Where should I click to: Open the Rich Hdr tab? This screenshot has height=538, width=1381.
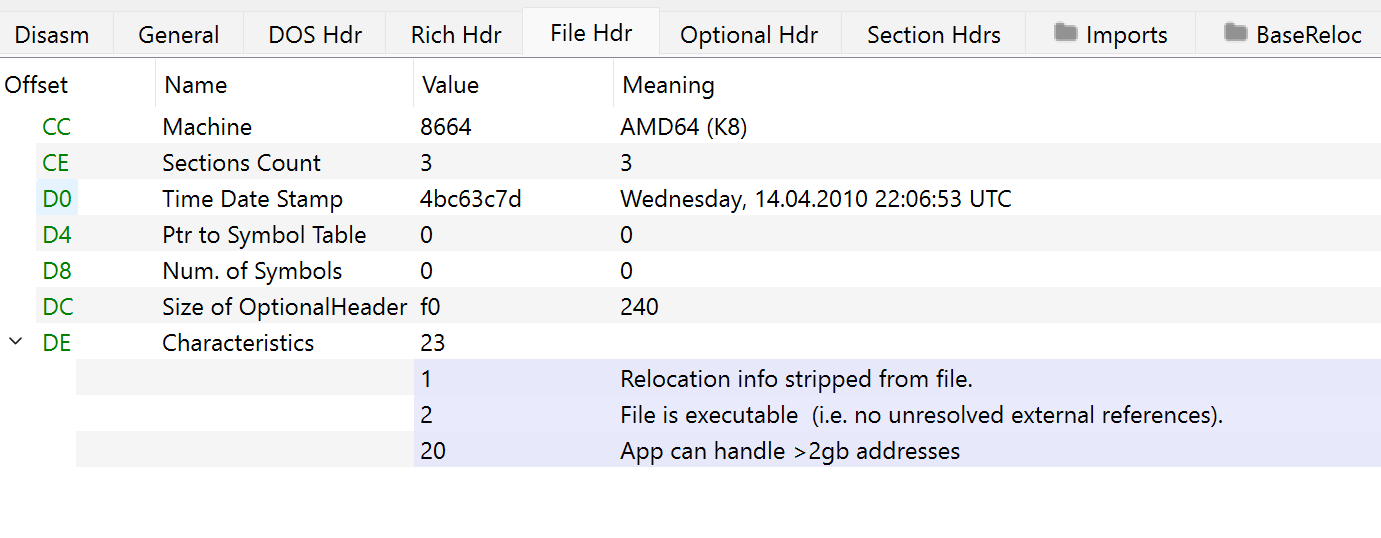(456, 36)
